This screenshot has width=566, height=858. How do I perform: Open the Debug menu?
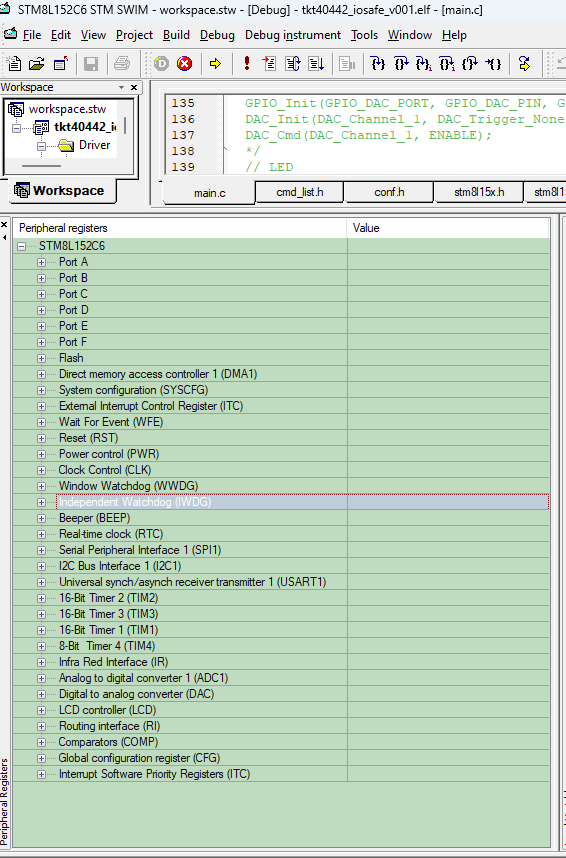pyautogui.click(x=217, y=35)
